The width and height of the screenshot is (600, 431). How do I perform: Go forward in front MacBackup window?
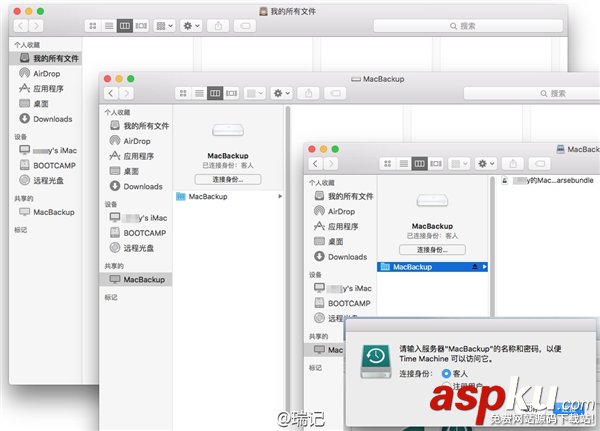pos(331,164)
